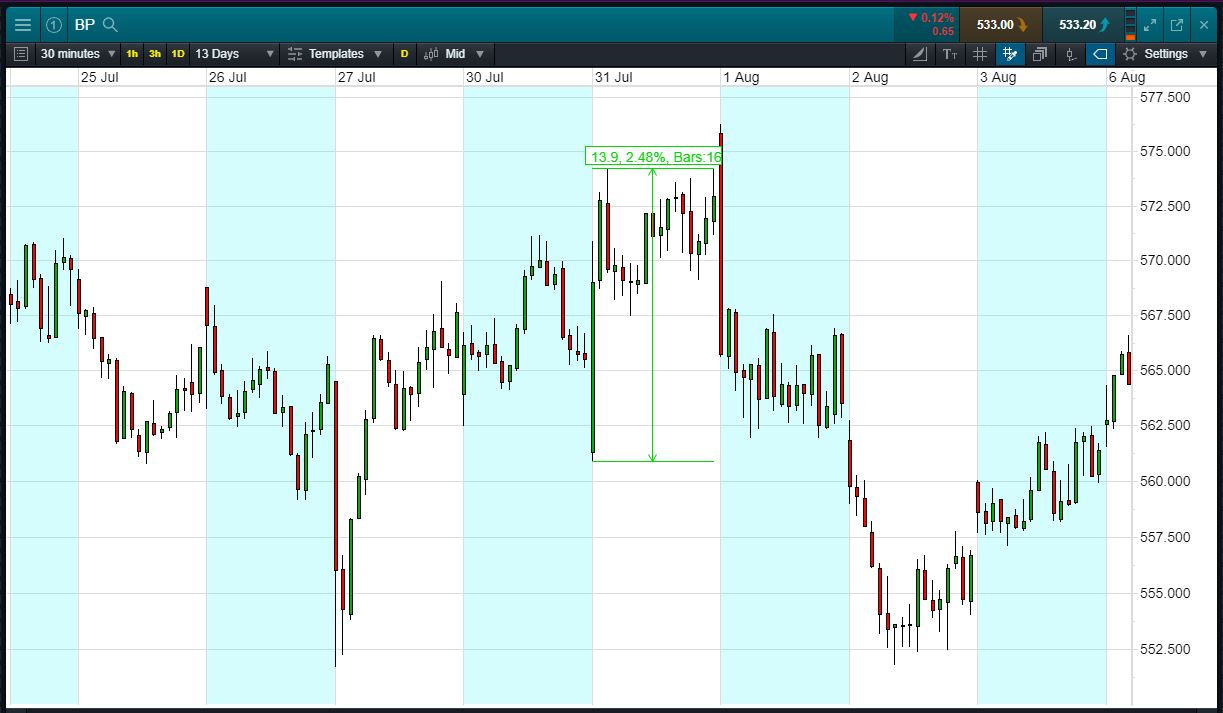Expand the 30 minutes interval dropdown
This screenshot has width=1223, height=713.
tap(78, 54)
